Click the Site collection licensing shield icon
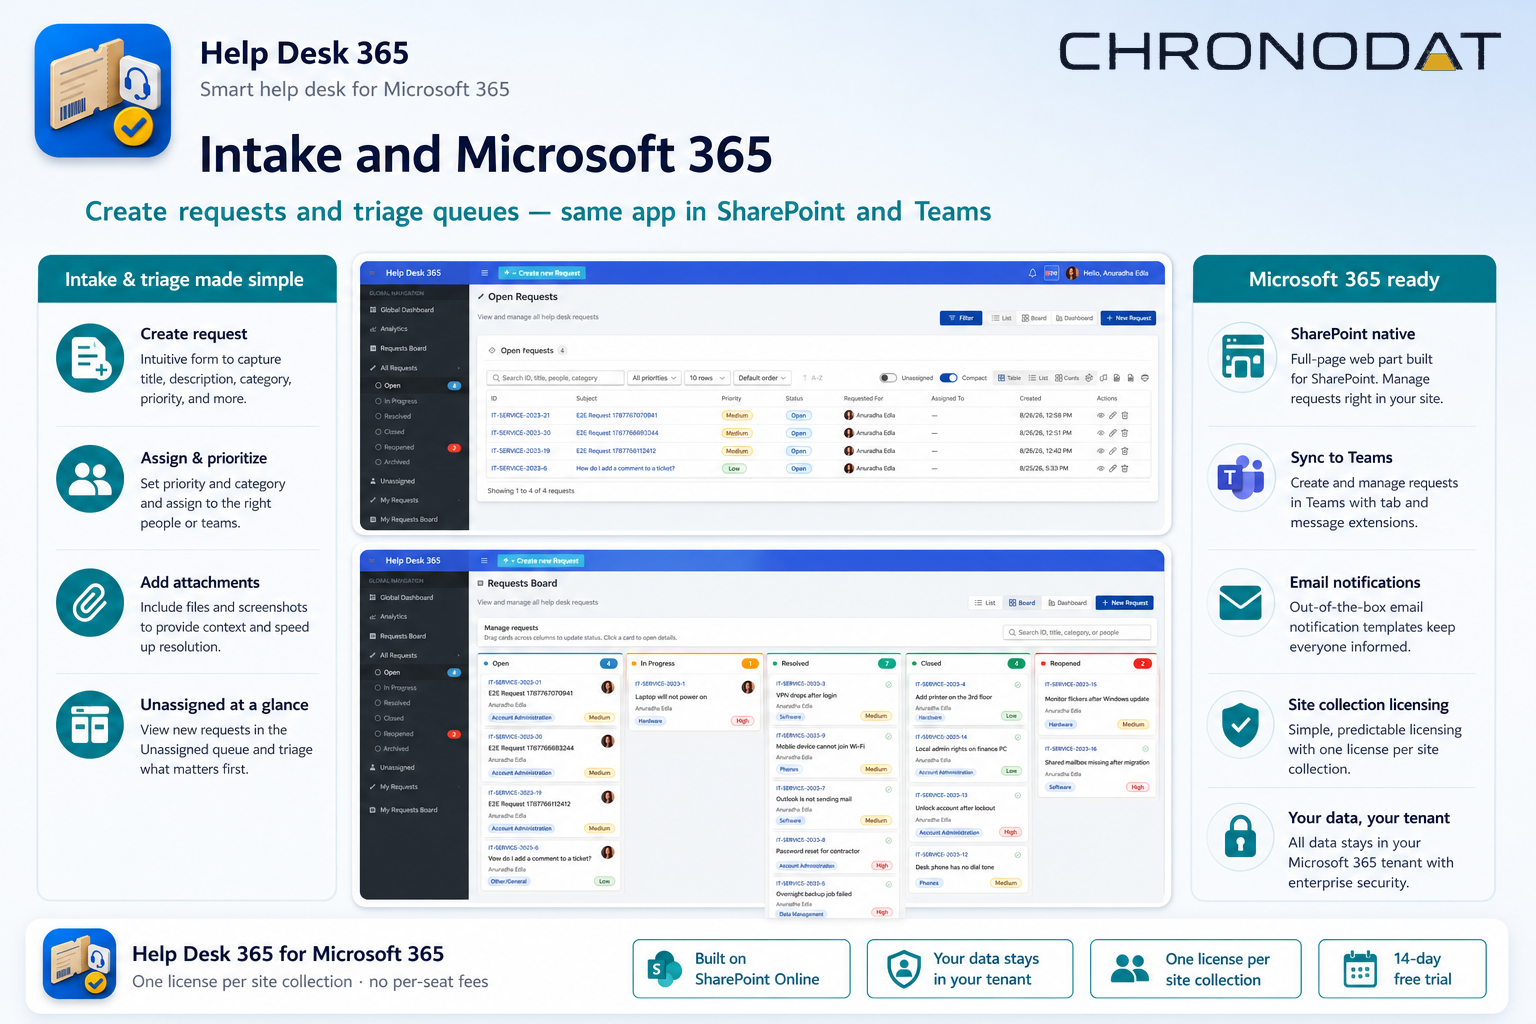 (x=1241, y=725)
